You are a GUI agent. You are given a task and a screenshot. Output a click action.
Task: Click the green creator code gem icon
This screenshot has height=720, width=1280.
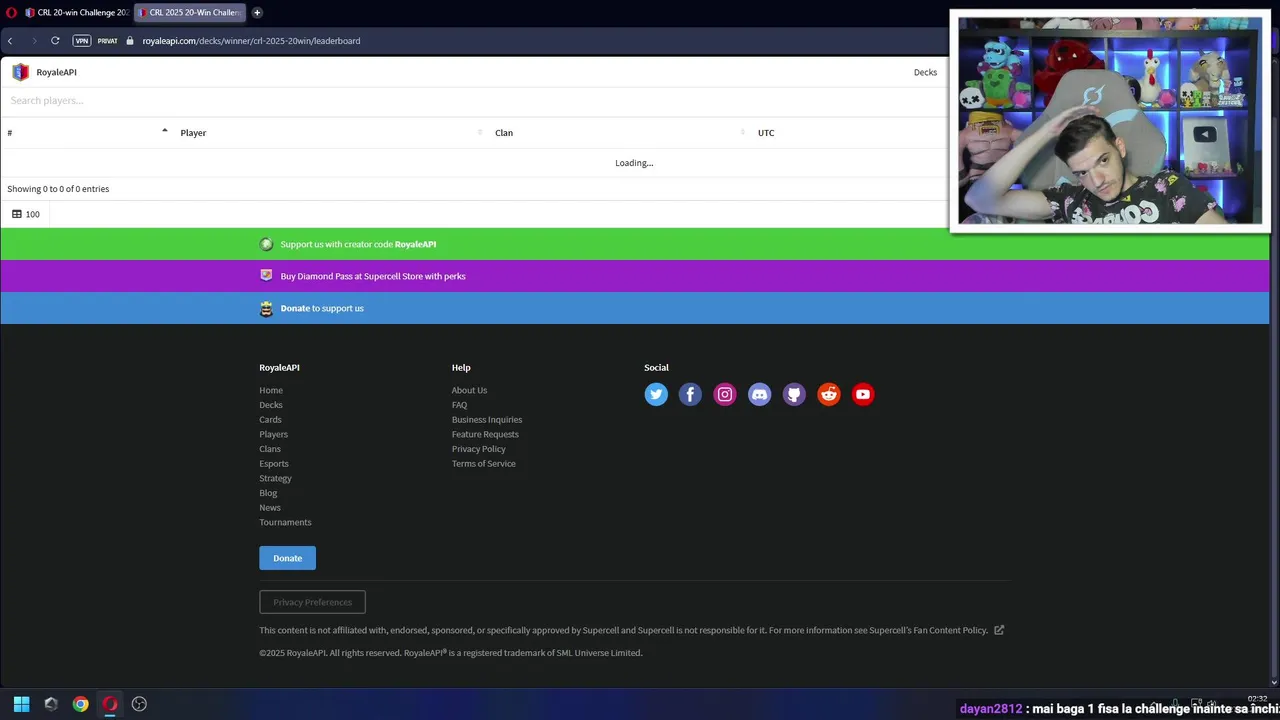(x=266, y=244)
